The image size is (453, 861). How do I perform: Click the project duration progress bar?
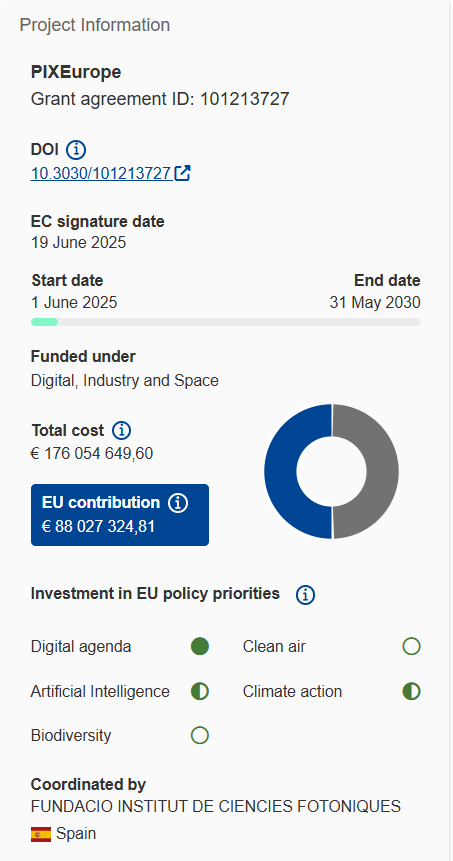[226, 322]
